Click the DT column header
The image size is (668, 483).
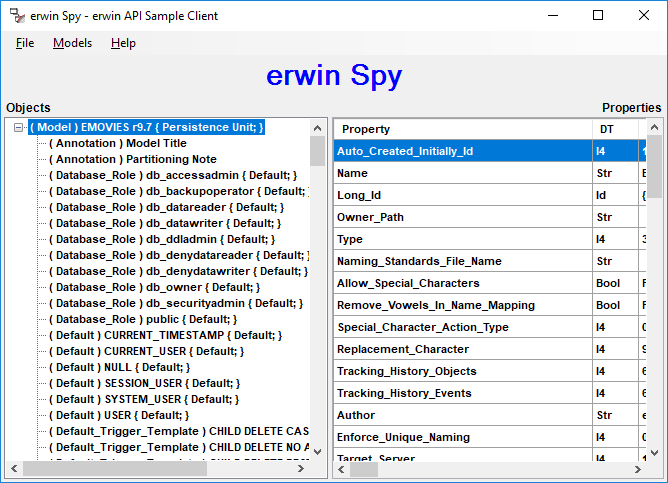point(607,129)
